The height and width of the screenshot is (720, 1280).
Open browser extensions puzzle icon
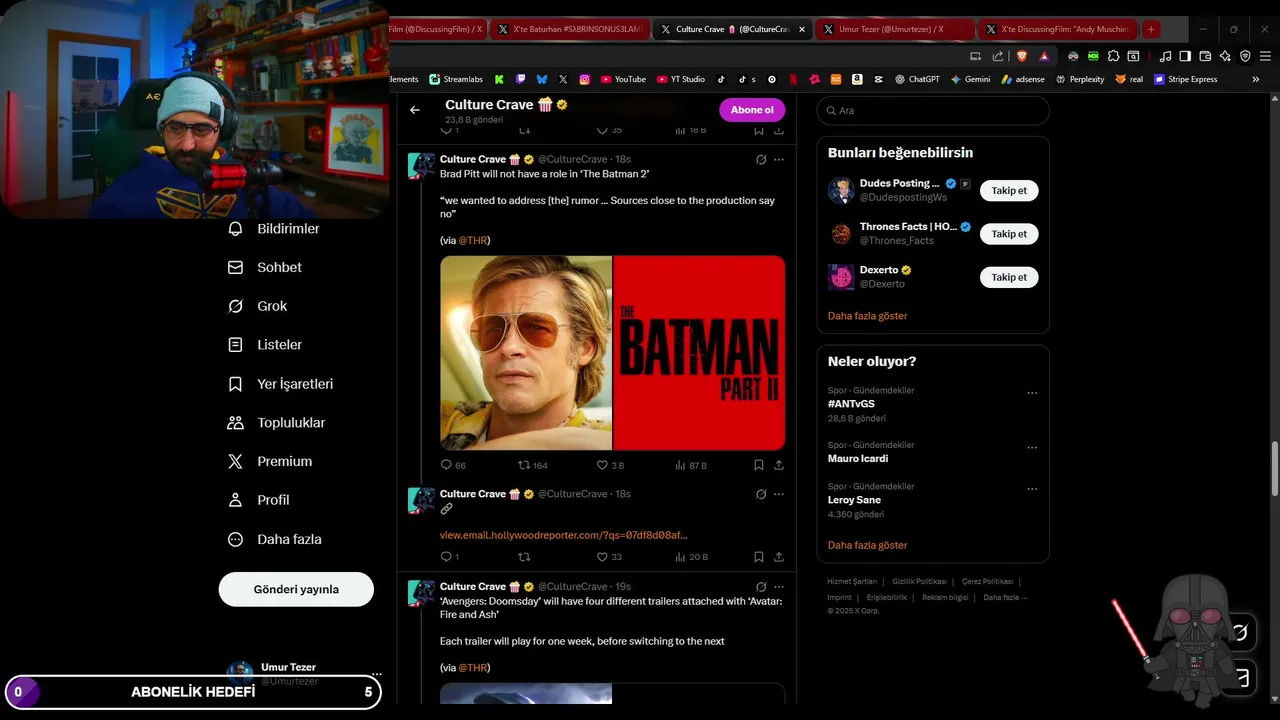point(1113,56)
